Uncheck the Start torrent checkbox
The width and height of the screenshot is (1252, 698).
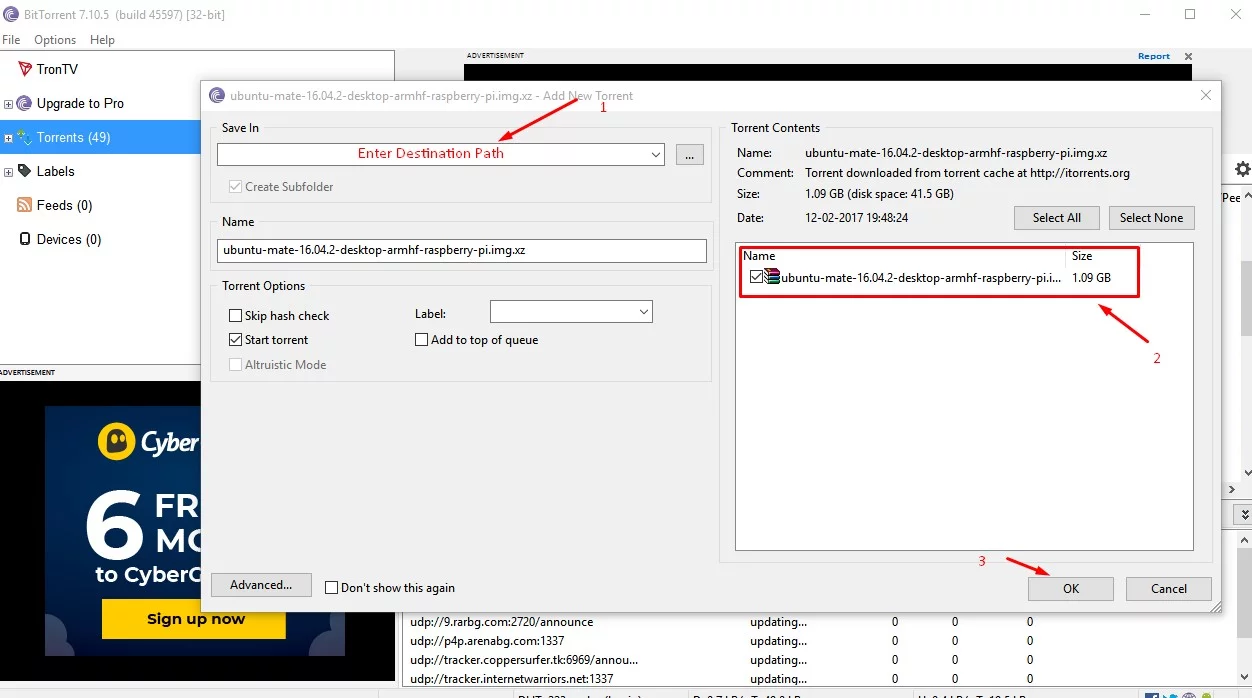(236, 340)
